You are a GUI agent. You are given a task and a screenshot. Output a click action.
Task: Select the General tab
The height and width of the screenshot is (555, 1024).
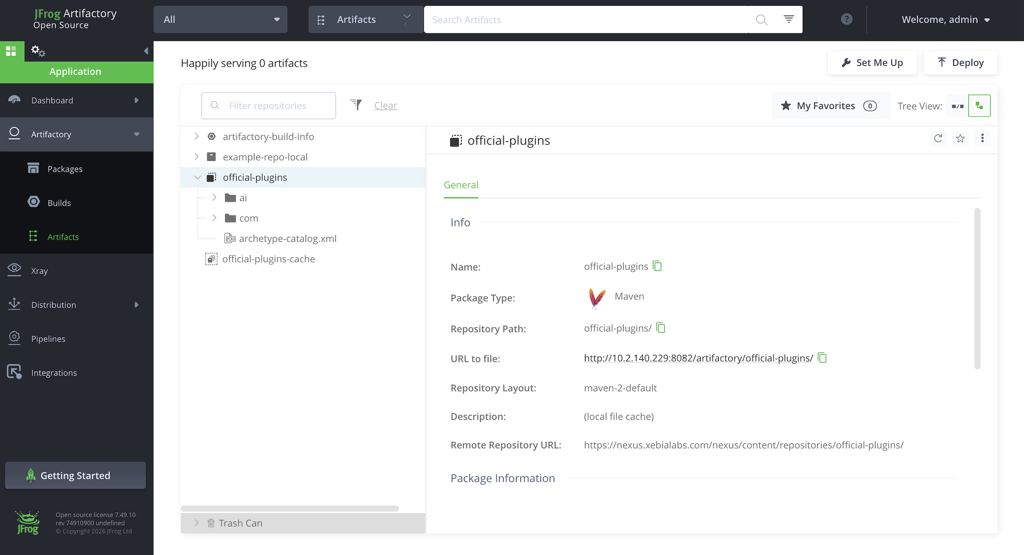pos(461,185)
